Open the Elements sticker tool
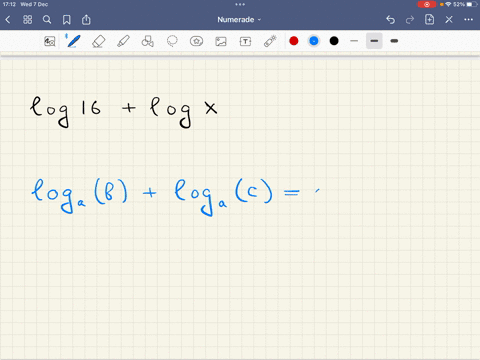 pyautogui.click(x=196, y=41)
